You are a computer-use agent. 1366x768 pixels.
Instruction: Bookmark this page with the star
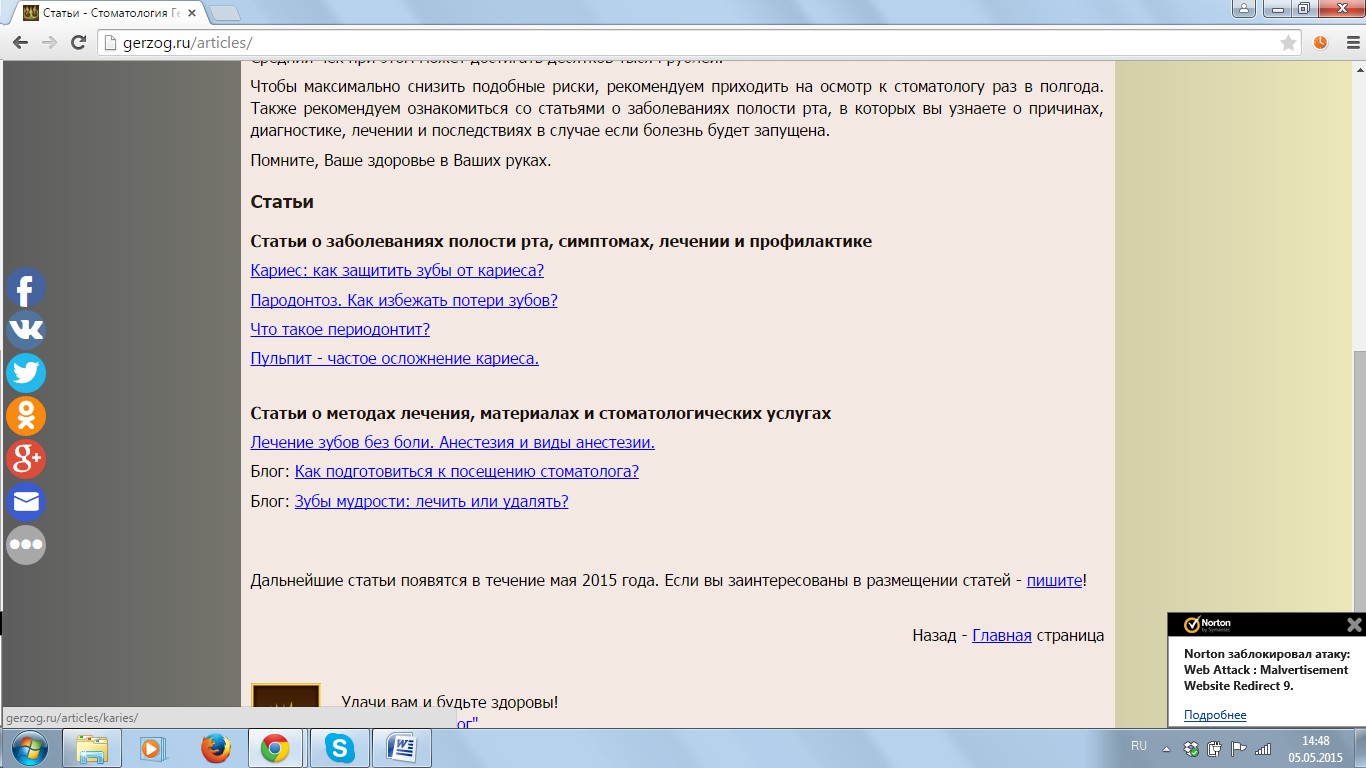pos(1289,43)
